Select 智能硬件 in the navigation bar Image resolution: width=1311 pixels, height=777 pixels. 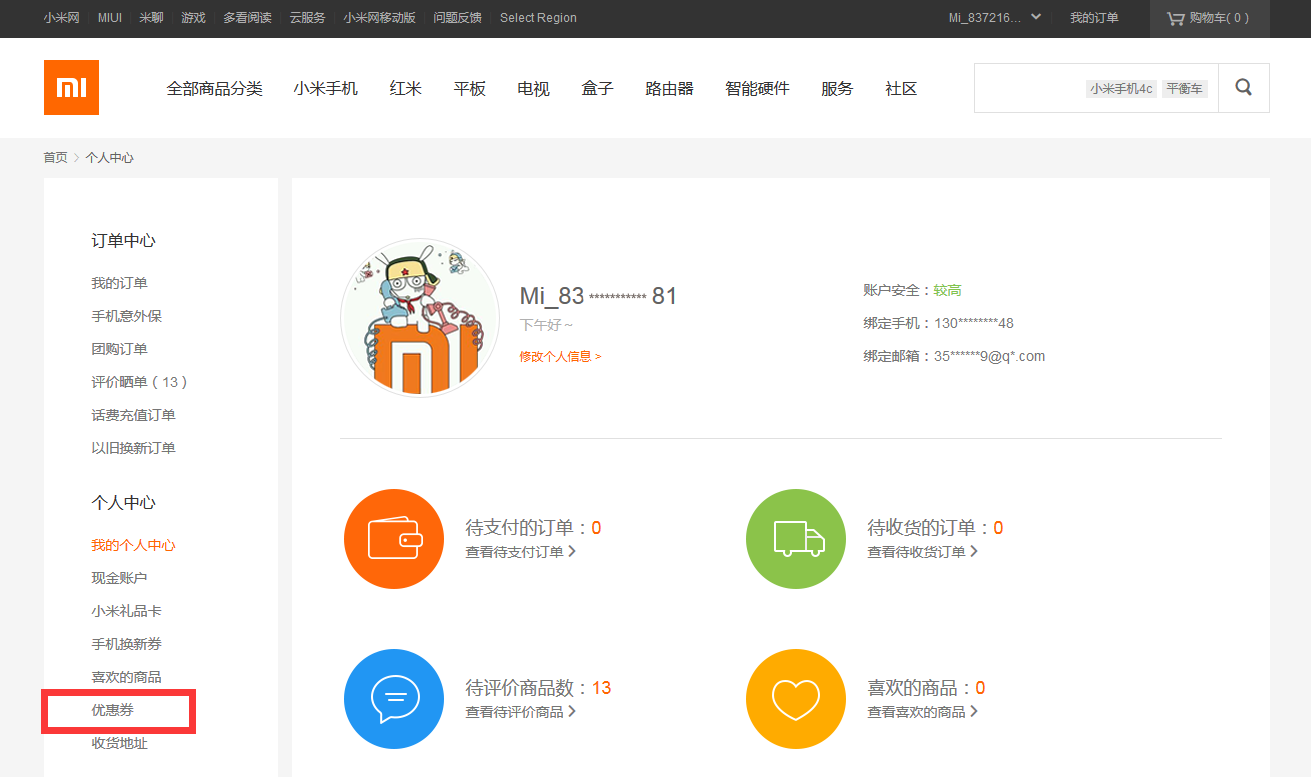click(757, 89)
